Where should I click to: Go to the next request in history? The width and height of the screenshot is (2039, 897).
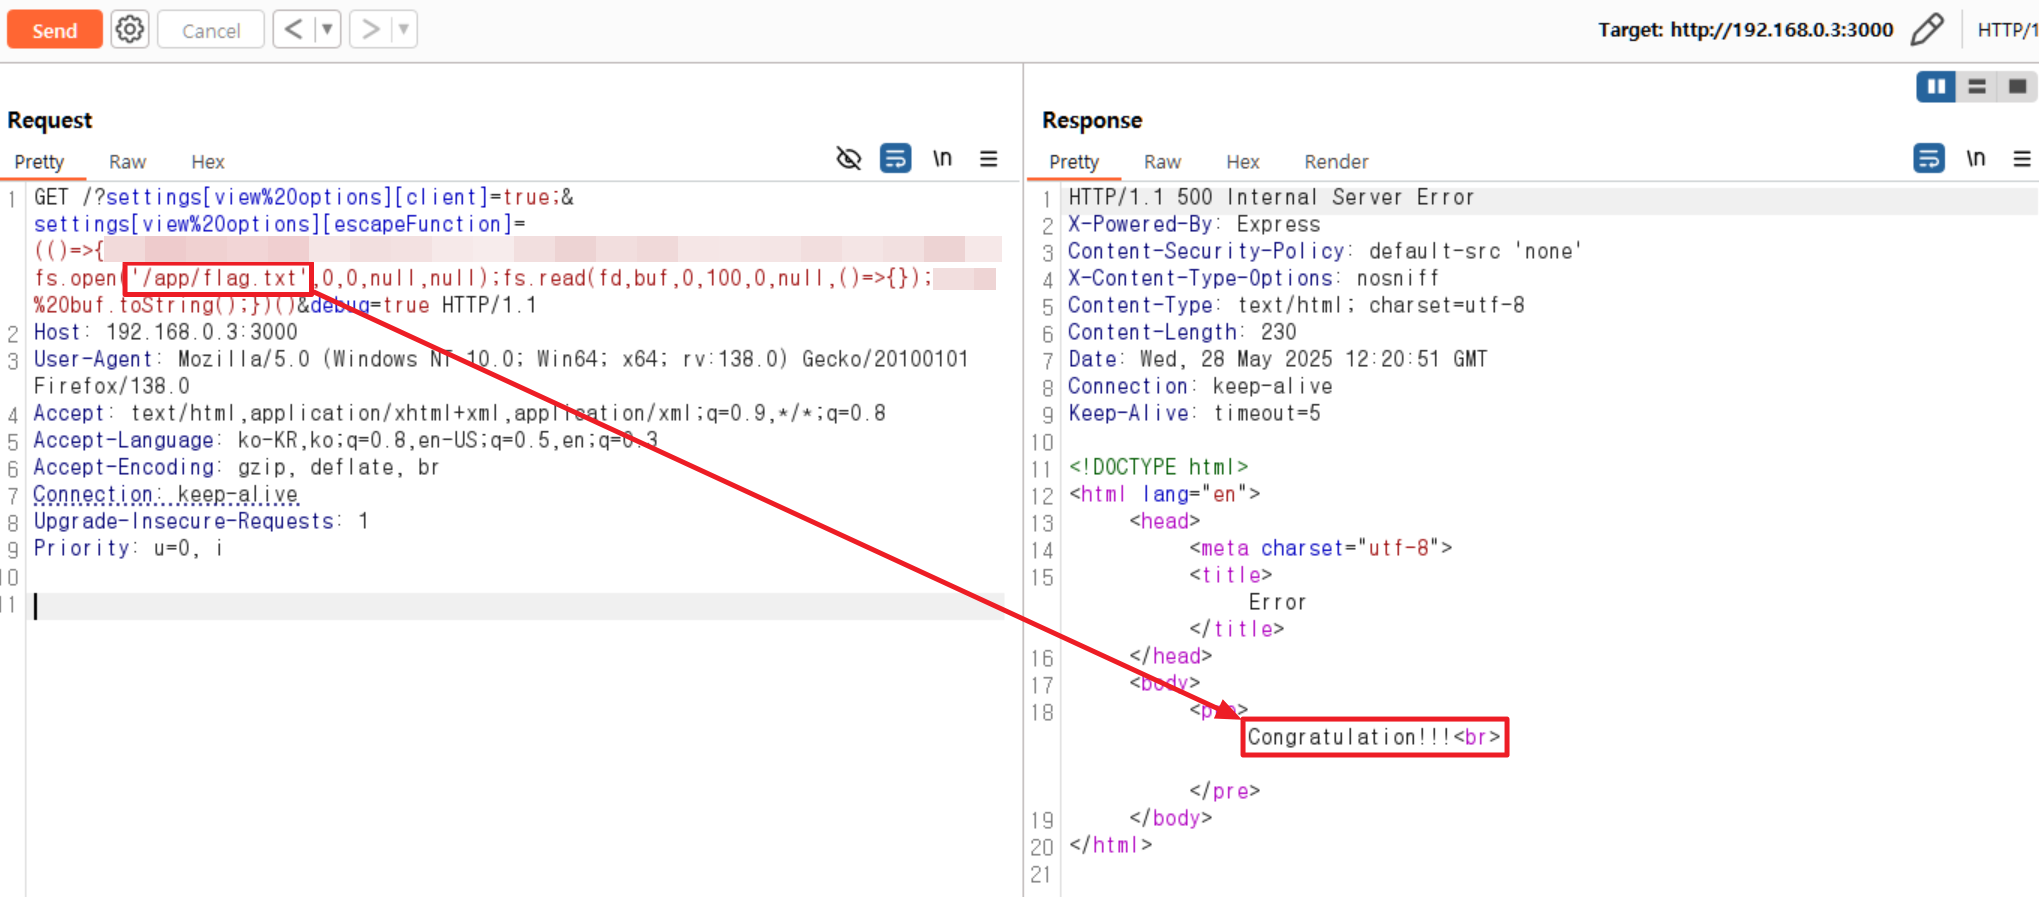[370, 30]
